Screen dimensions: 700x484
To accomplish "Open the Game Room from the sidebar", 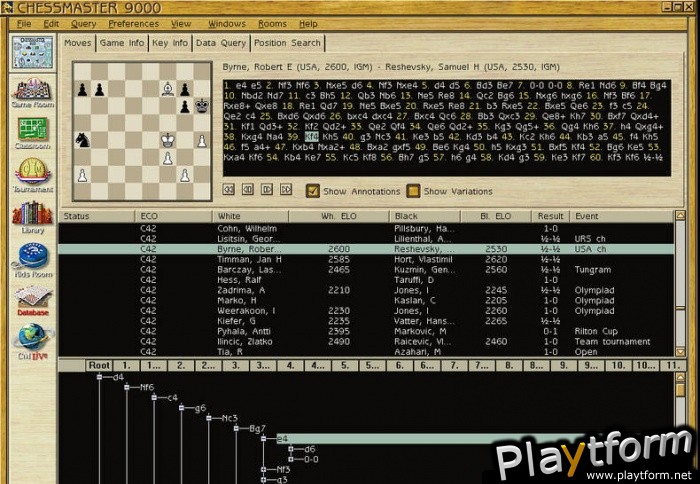I will coord(33,93).
